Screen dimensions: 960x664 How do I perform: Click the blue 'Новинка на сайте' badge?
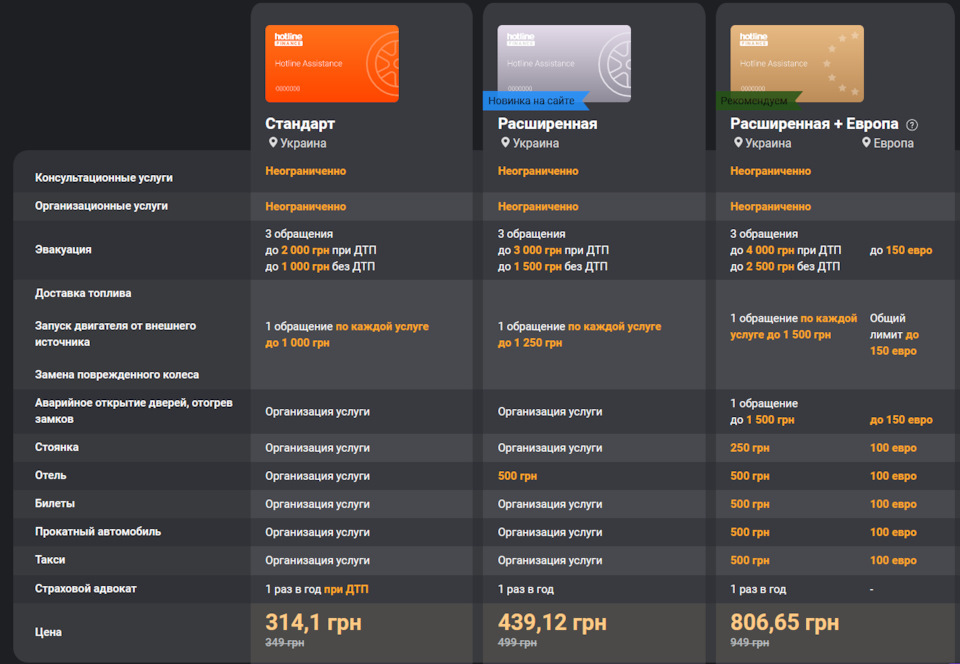coord(535,101)
